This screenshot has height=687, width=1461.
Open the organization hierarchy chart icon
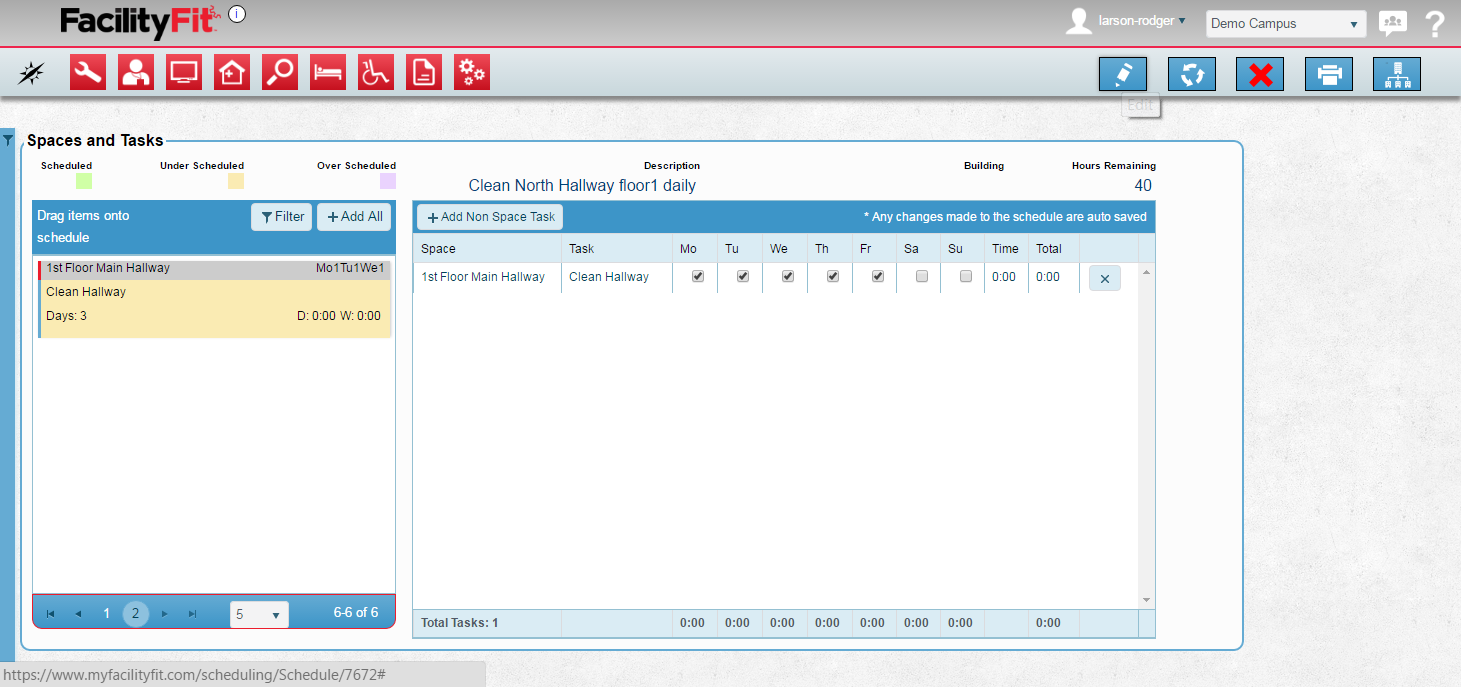tap(1396, 74)
